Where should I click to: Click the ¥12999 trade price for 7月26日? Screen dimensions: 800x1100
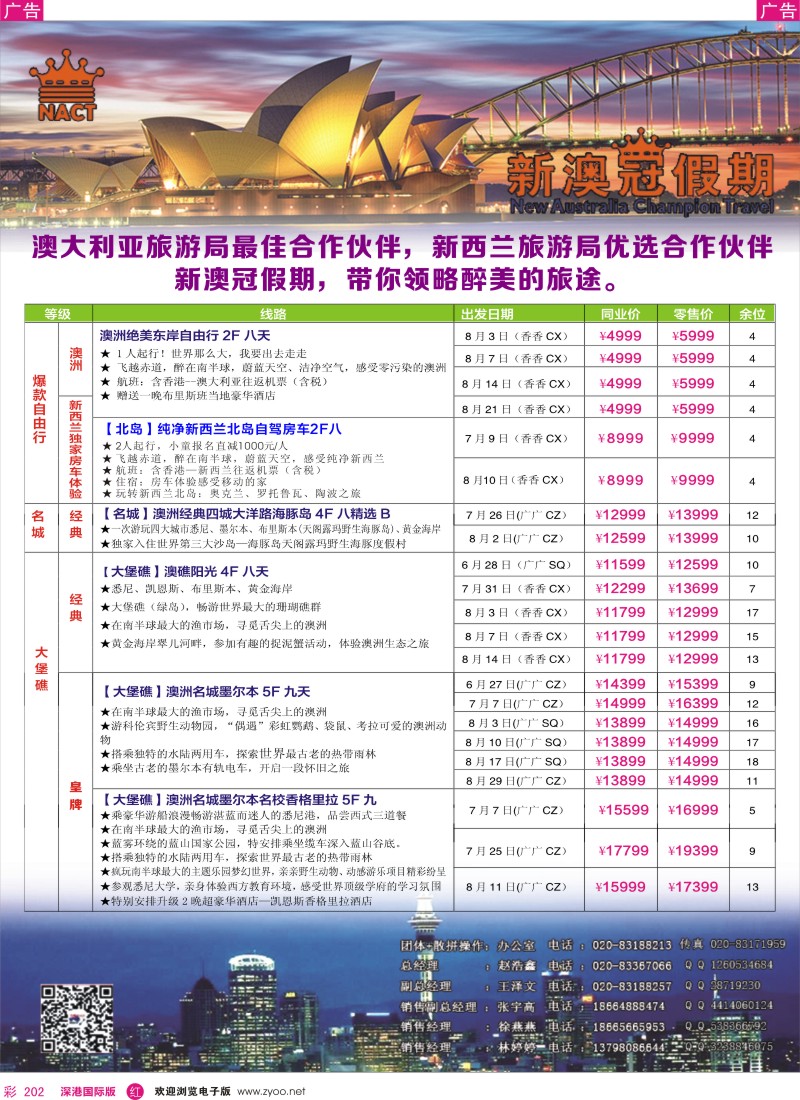(x=620, y=514)
